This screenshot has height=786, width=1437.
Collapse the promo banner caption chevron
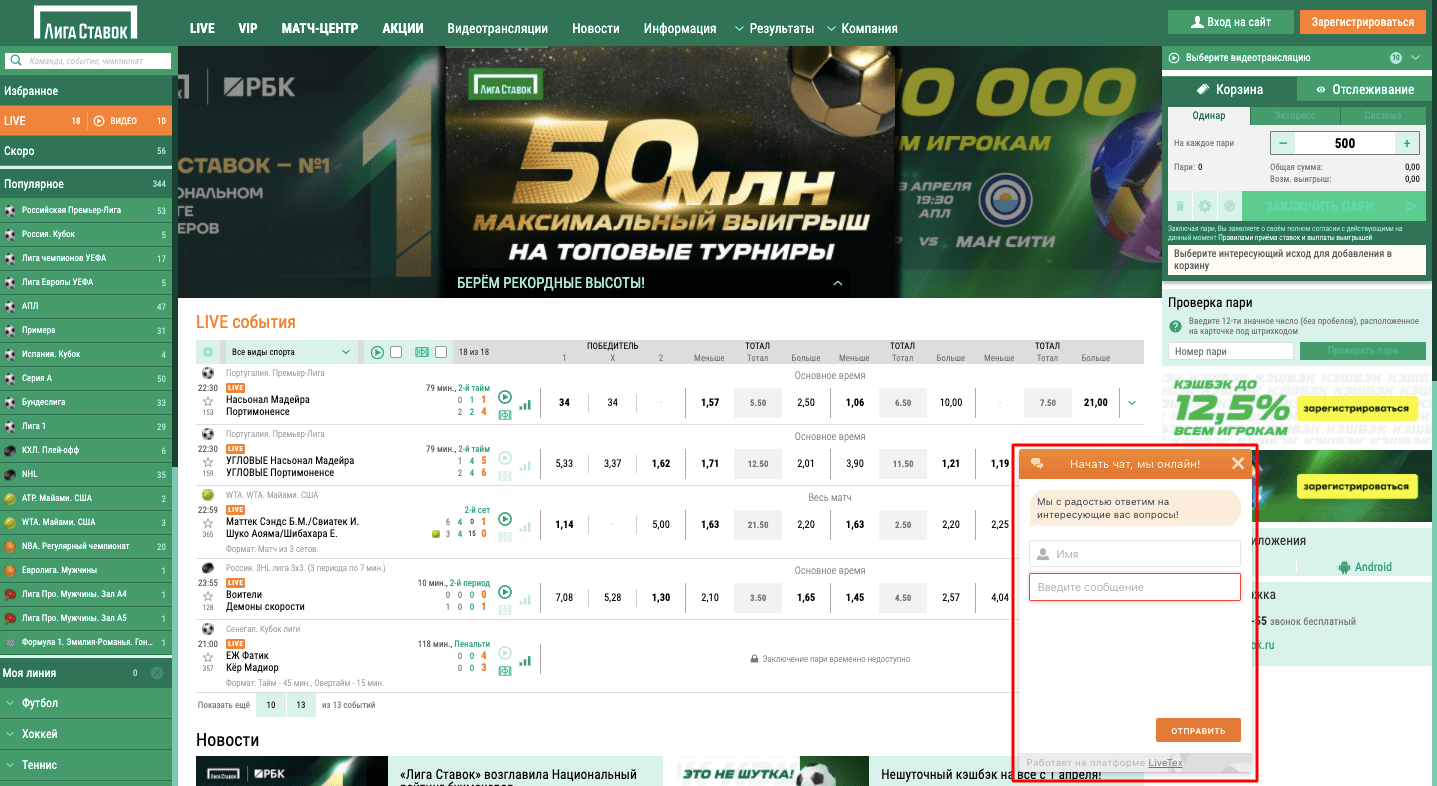pos(838,283)
